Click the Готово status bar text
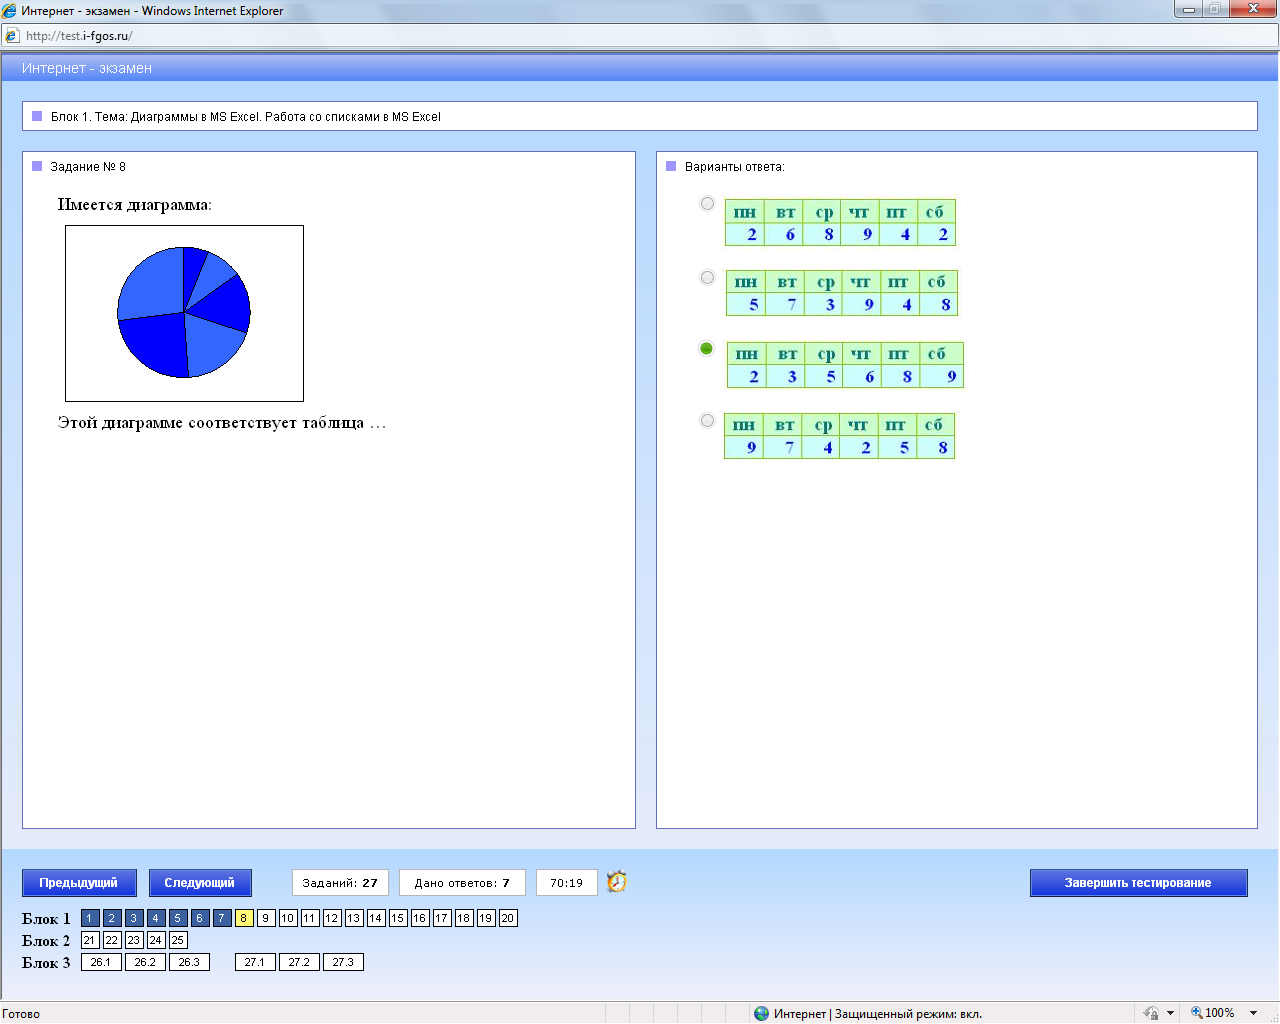The width and height of the screenshot is (1280, 1024). pos(21,1014)
